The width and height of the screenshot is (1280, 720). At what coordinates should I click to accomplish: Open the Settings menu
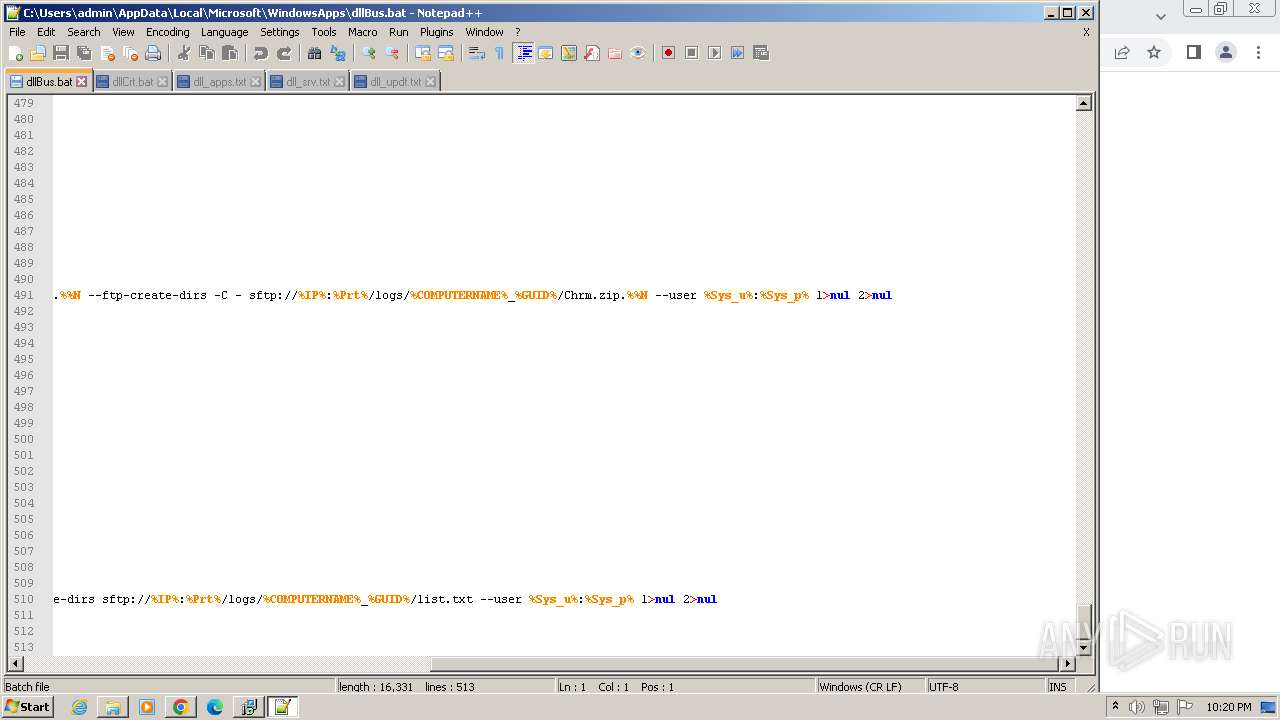(280, 32)
